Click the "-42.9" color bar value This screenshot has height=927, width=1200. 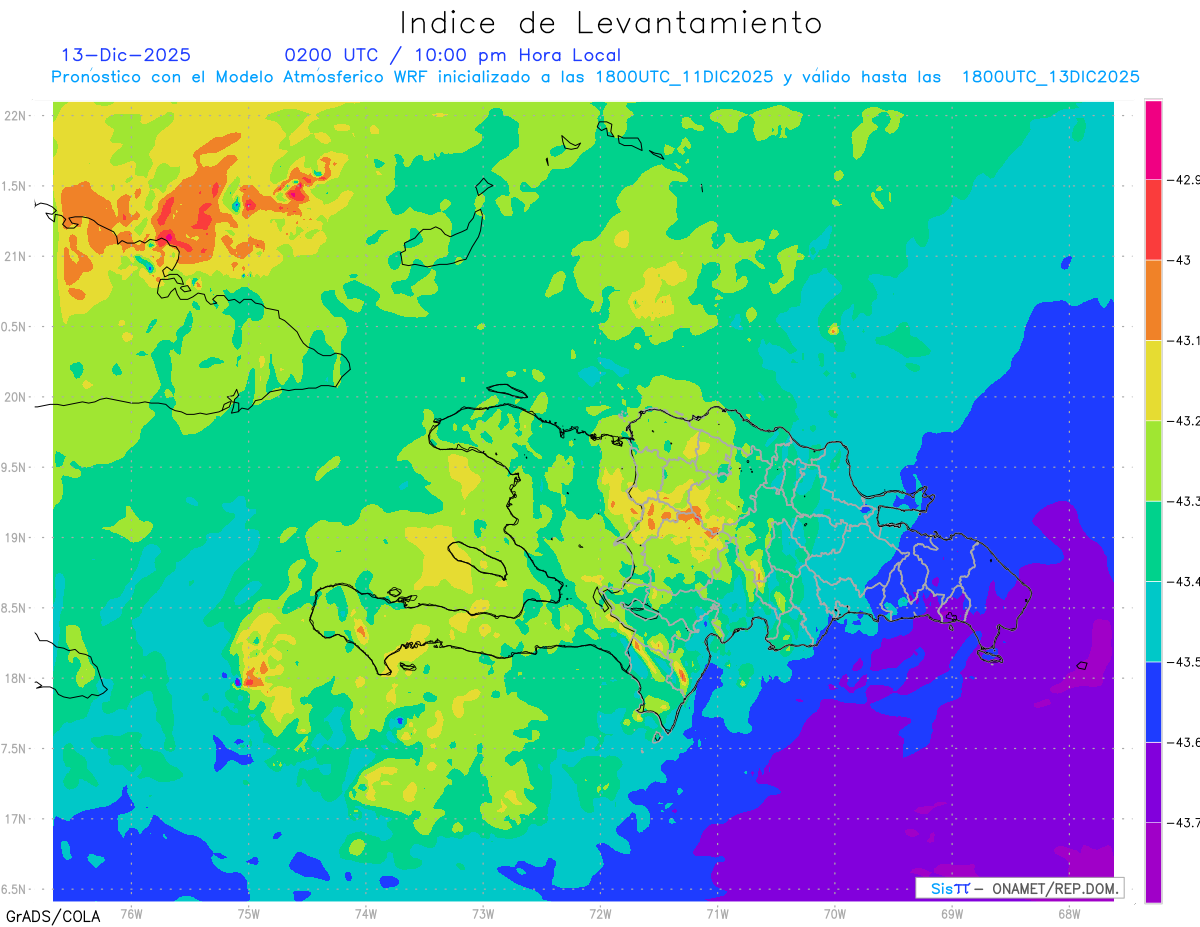pyautogui.click(x=1184, y=180)
